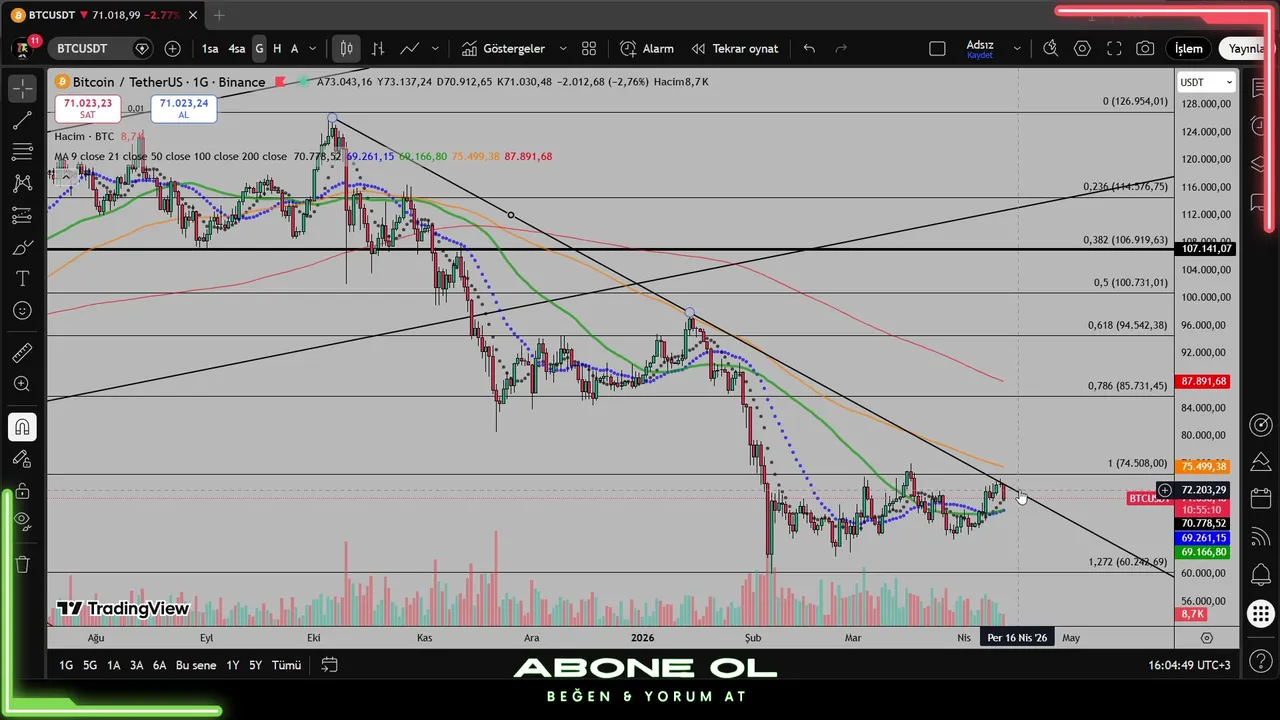1280x720 pixels.
Task: Select the bar chart style icon
Action: (x=378, y=48)
